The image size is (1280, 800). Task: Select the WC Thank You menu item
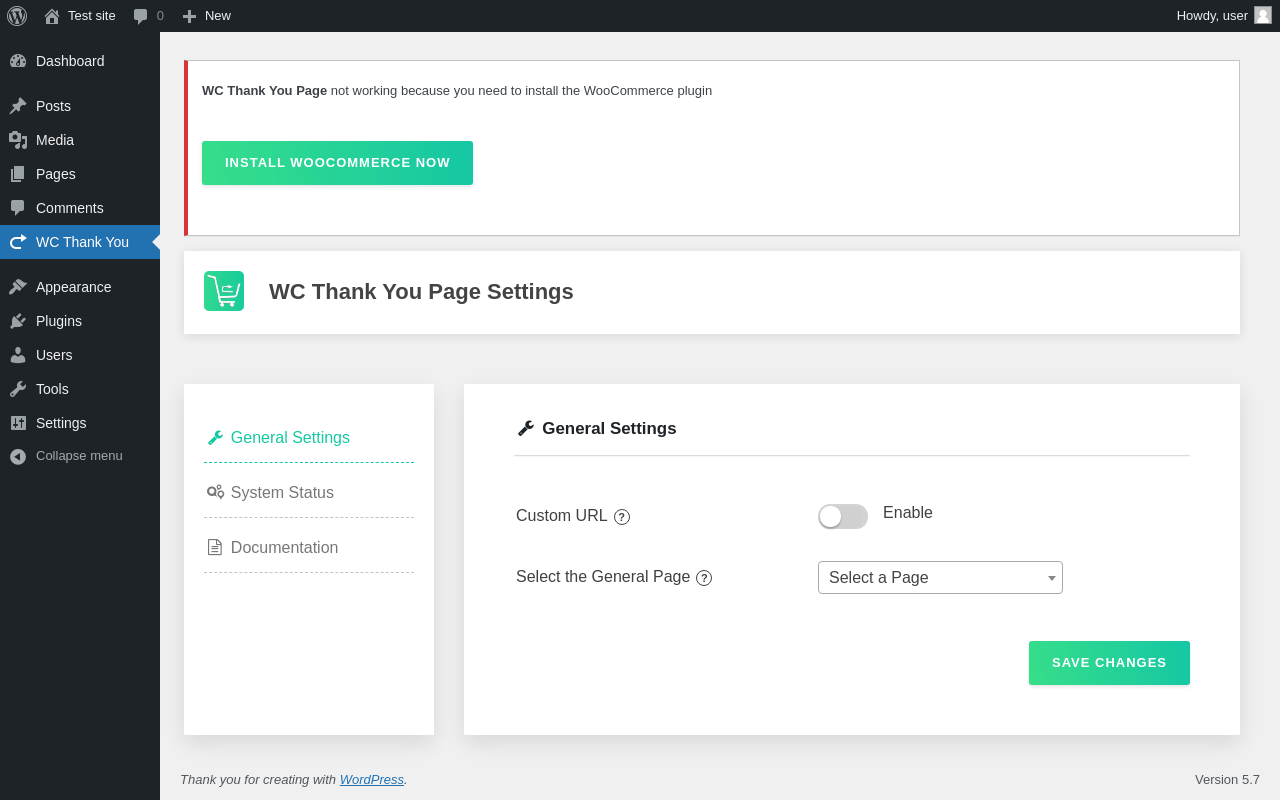click(x=80, y=242)
